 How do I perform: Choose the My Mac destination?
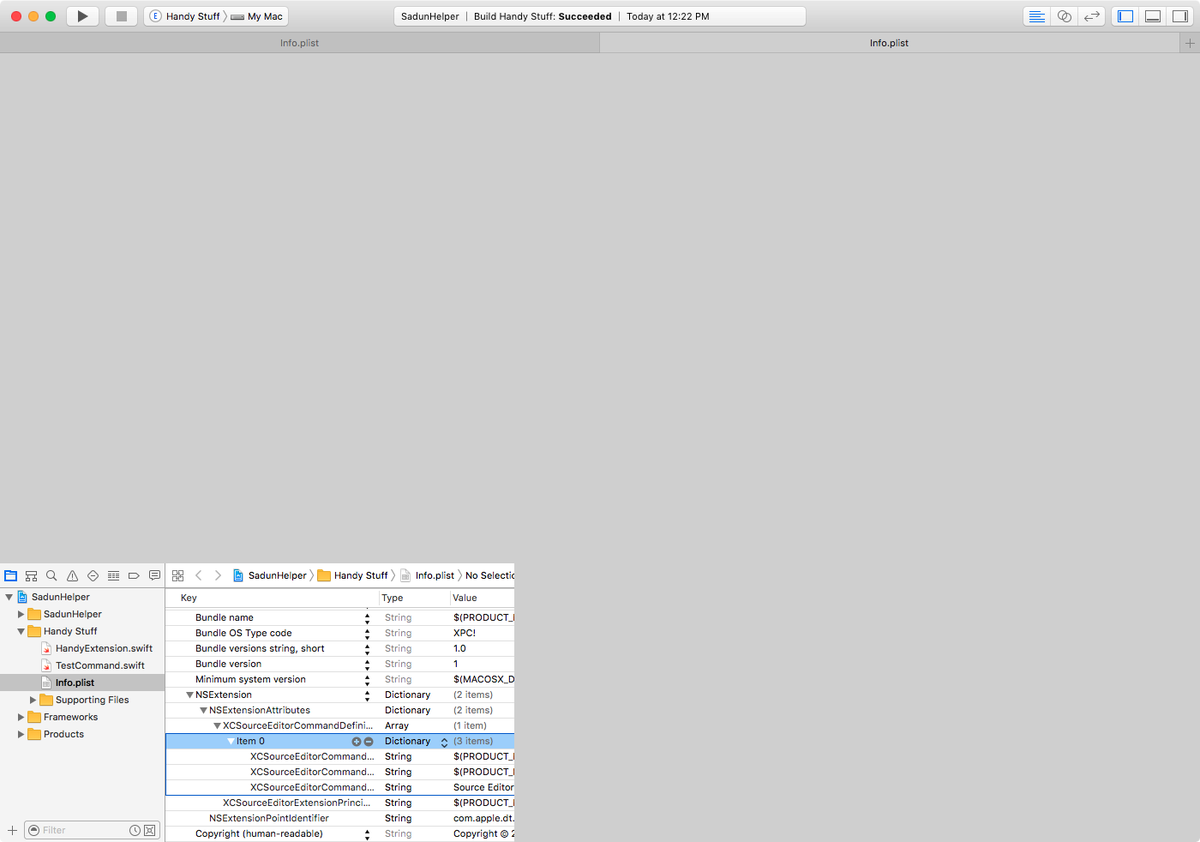[x=257, y=17]
